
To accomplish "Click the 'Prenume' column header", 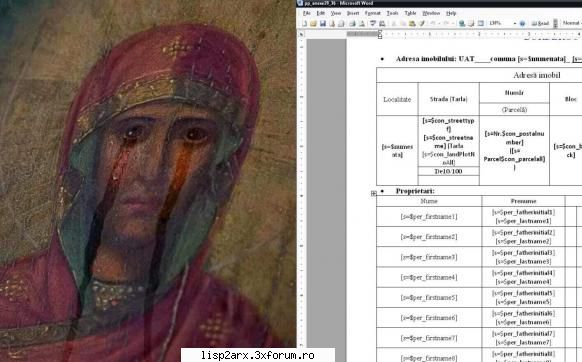I will point(523,201).
